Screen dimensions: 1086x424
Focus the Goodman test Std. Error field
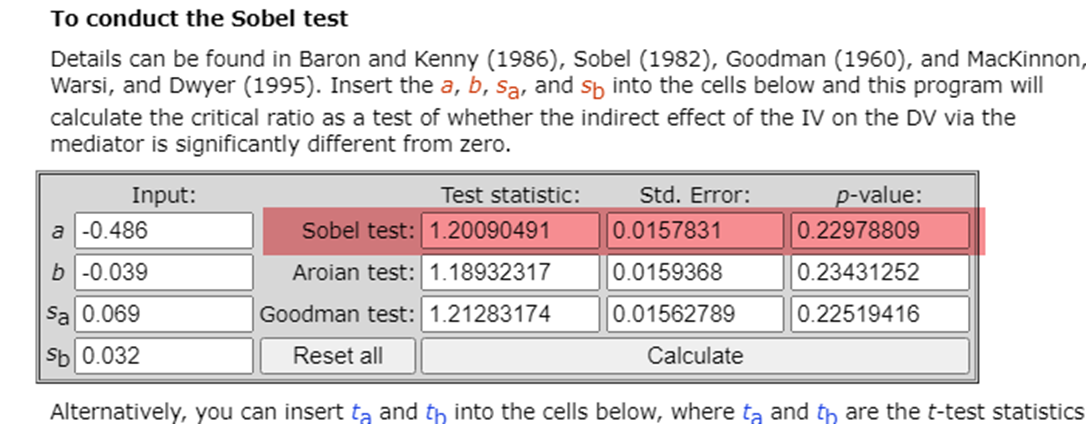[x=695, y=314]
